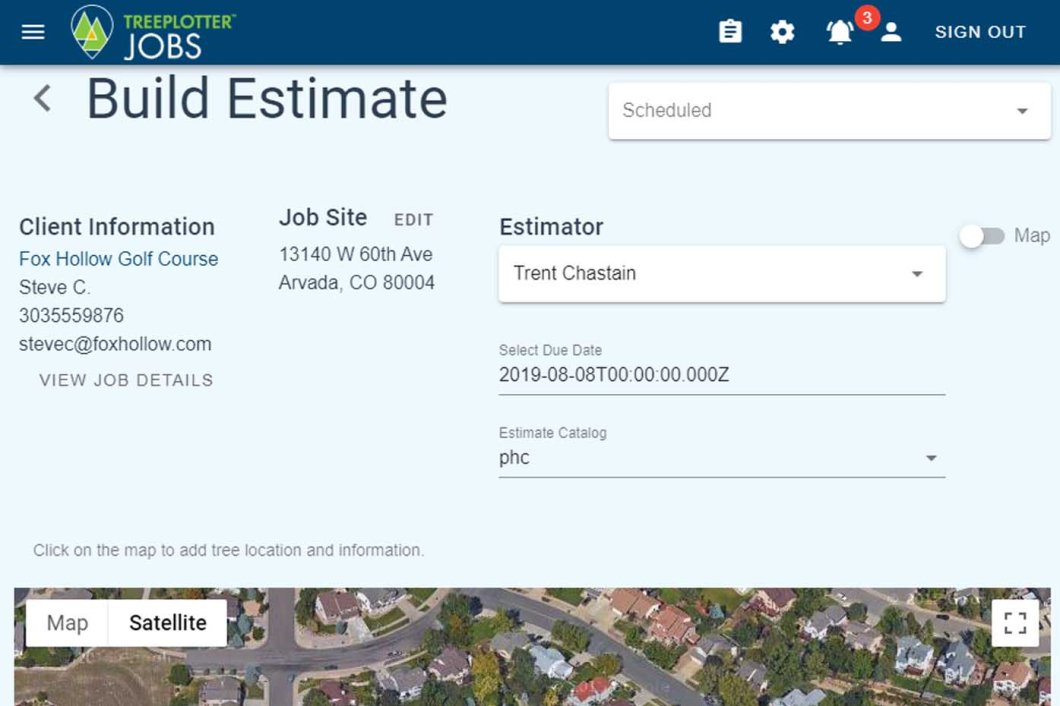Toggle fullscreen map view
Viewport: 1060px width, 706px height.
pyautogui.click(x=1015, y=623)
